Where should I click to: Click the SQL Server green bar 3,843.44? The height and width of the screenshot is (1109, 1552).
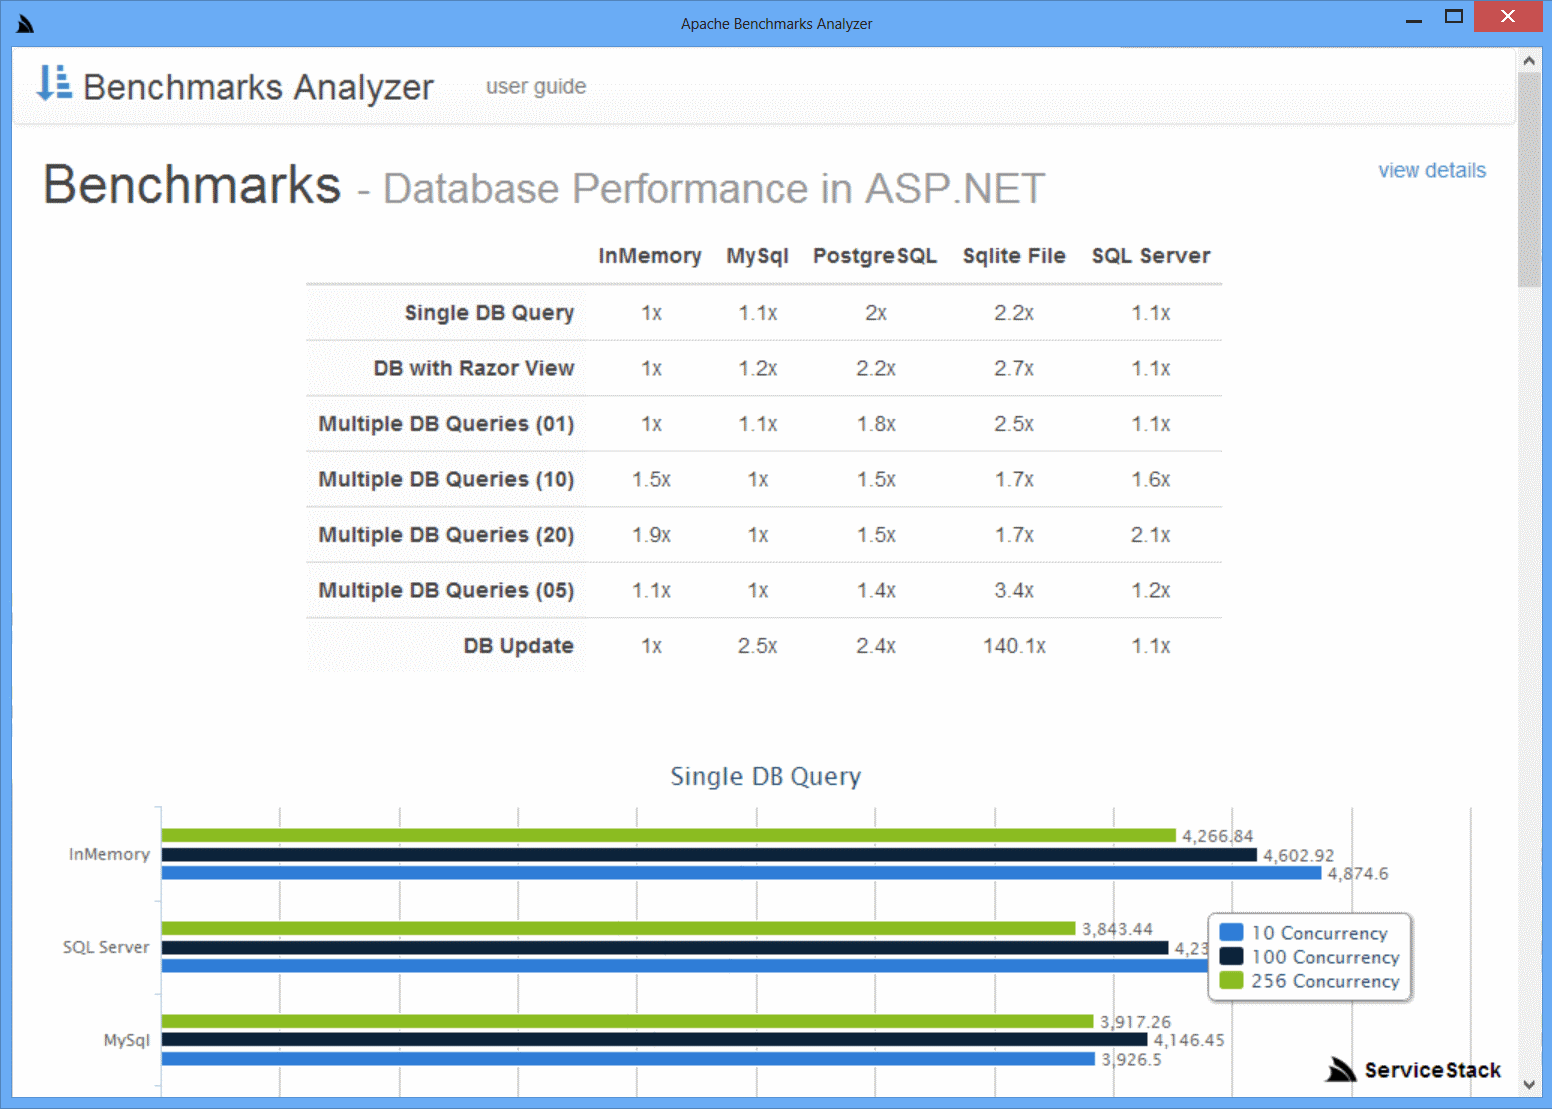coord(618,928)
